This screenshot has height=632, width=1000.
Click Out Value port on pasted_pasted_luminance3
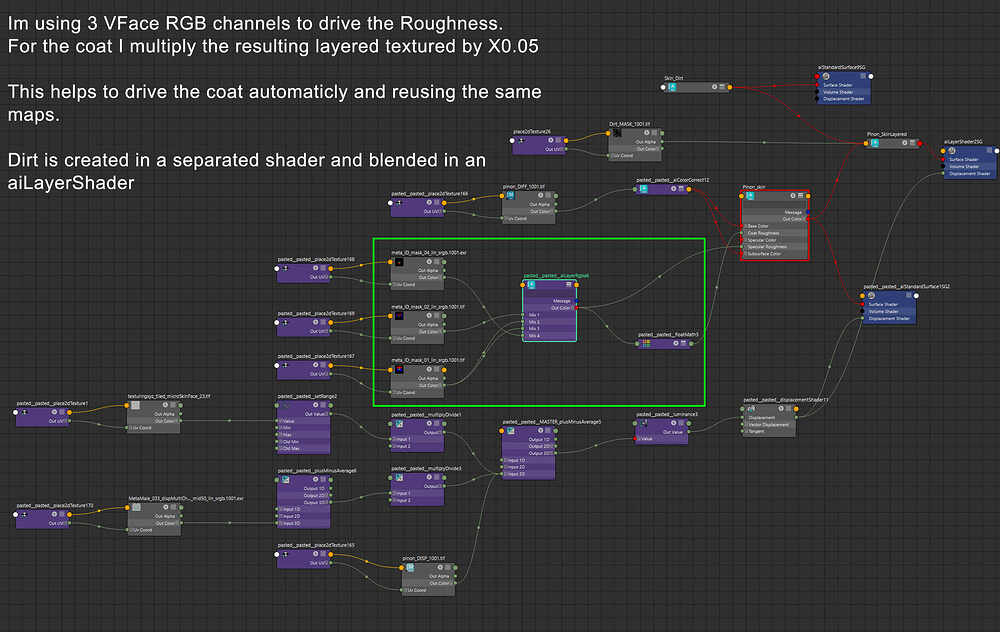[690, 432]
